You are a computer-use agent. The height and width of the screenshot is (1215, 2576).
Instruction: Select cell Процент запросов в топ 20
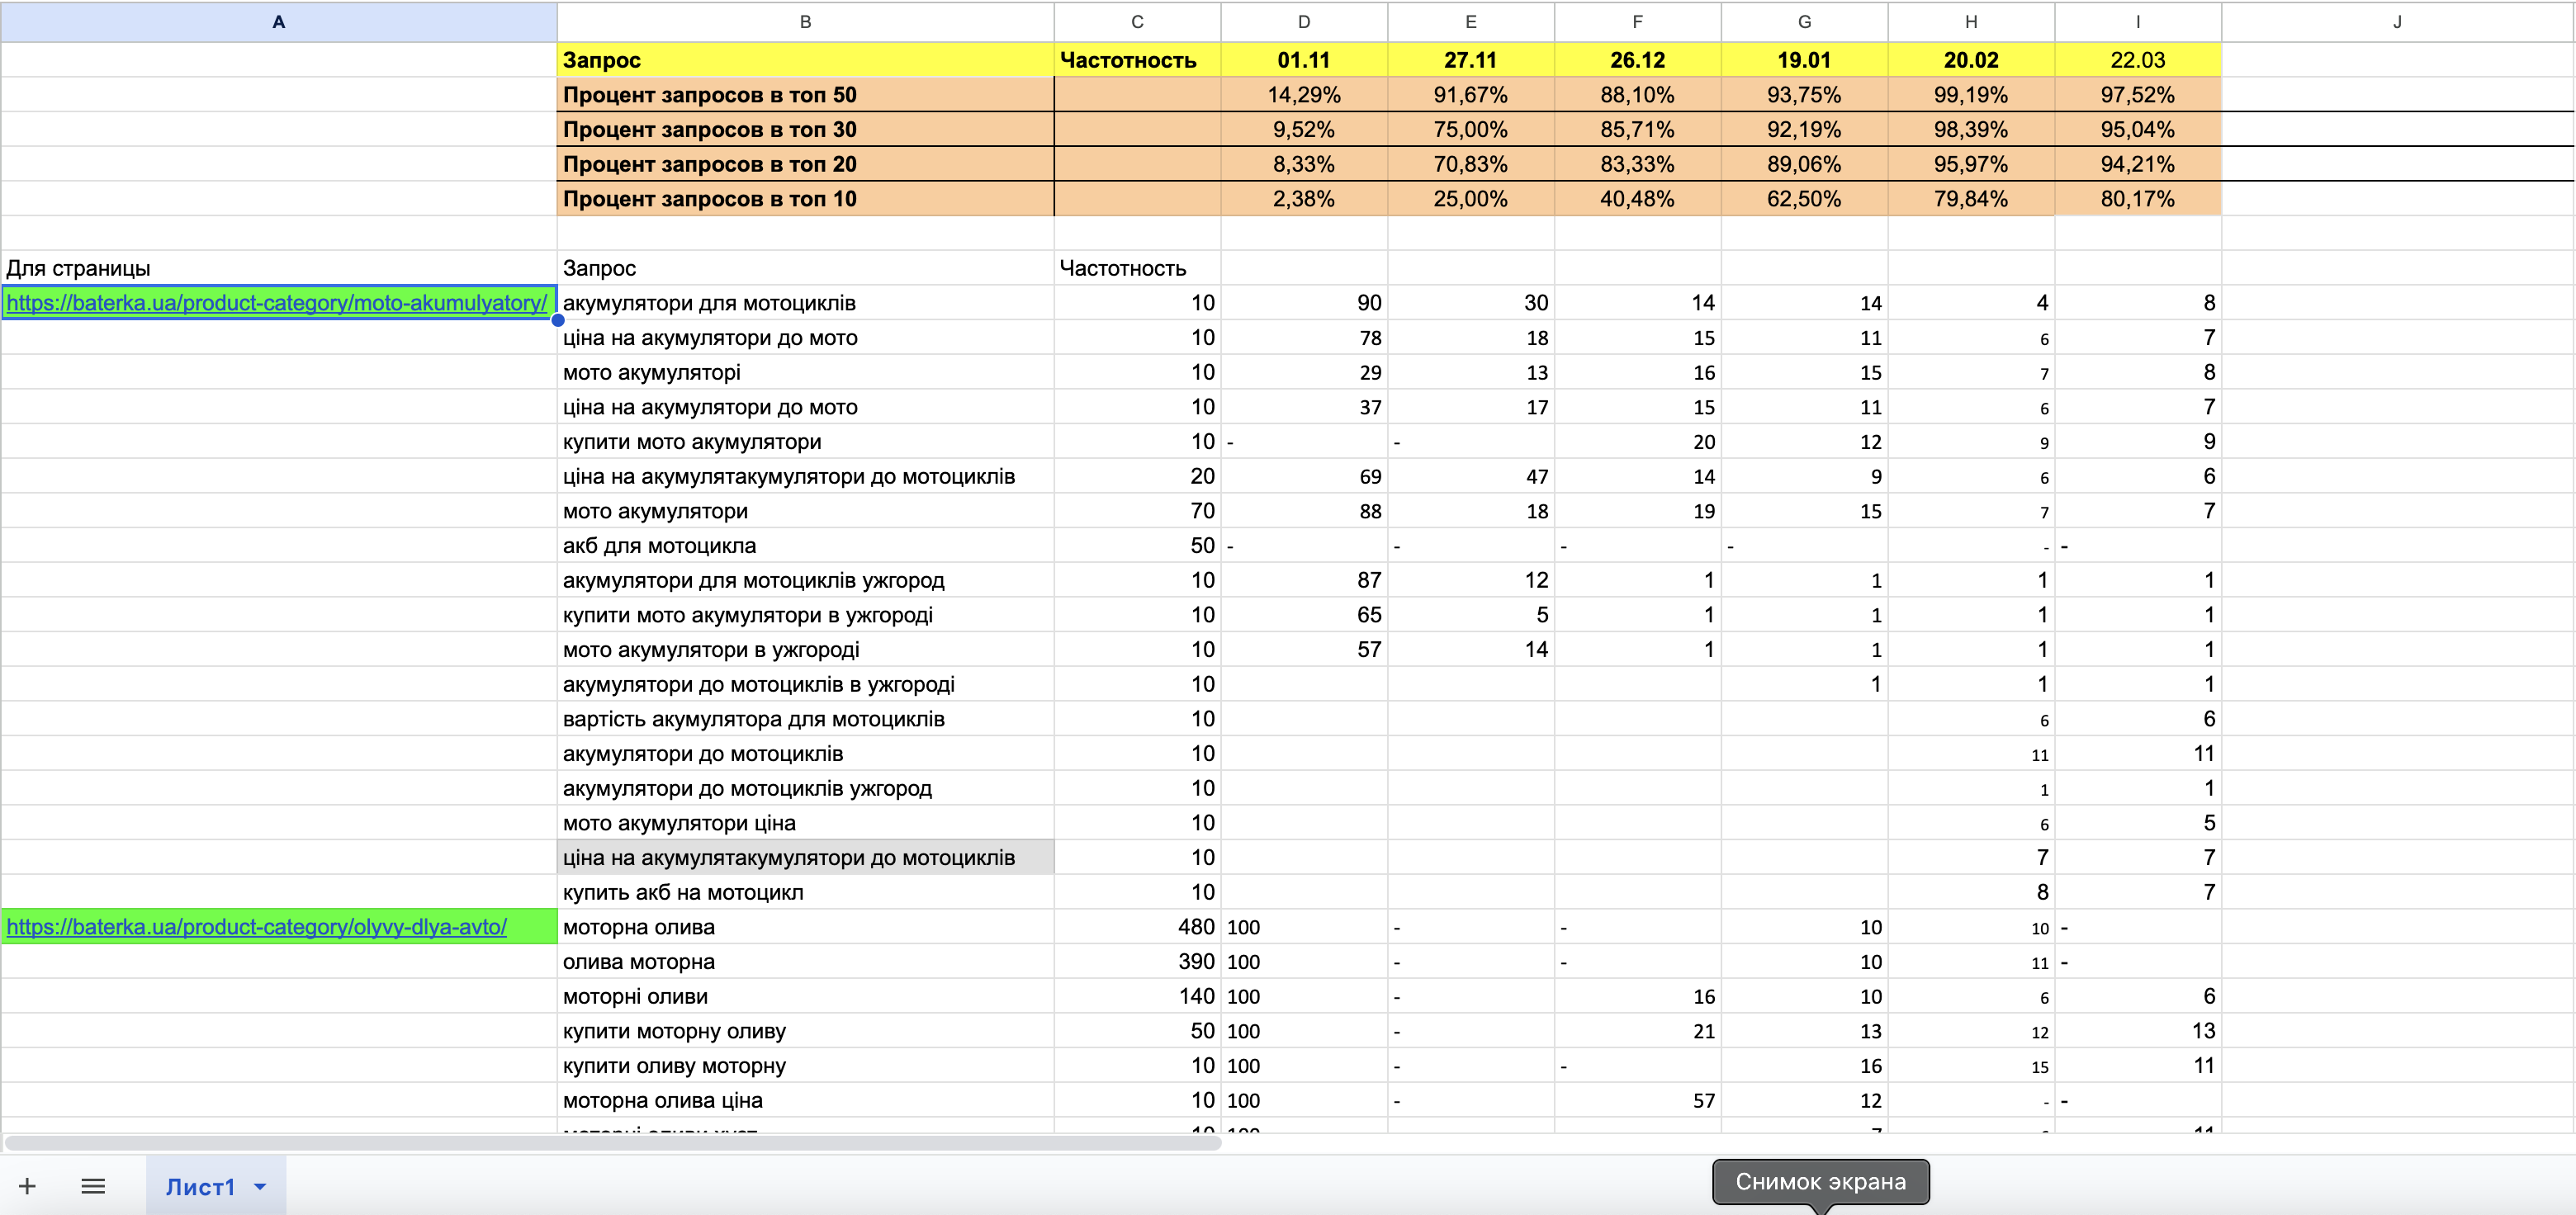coord(805,164)
